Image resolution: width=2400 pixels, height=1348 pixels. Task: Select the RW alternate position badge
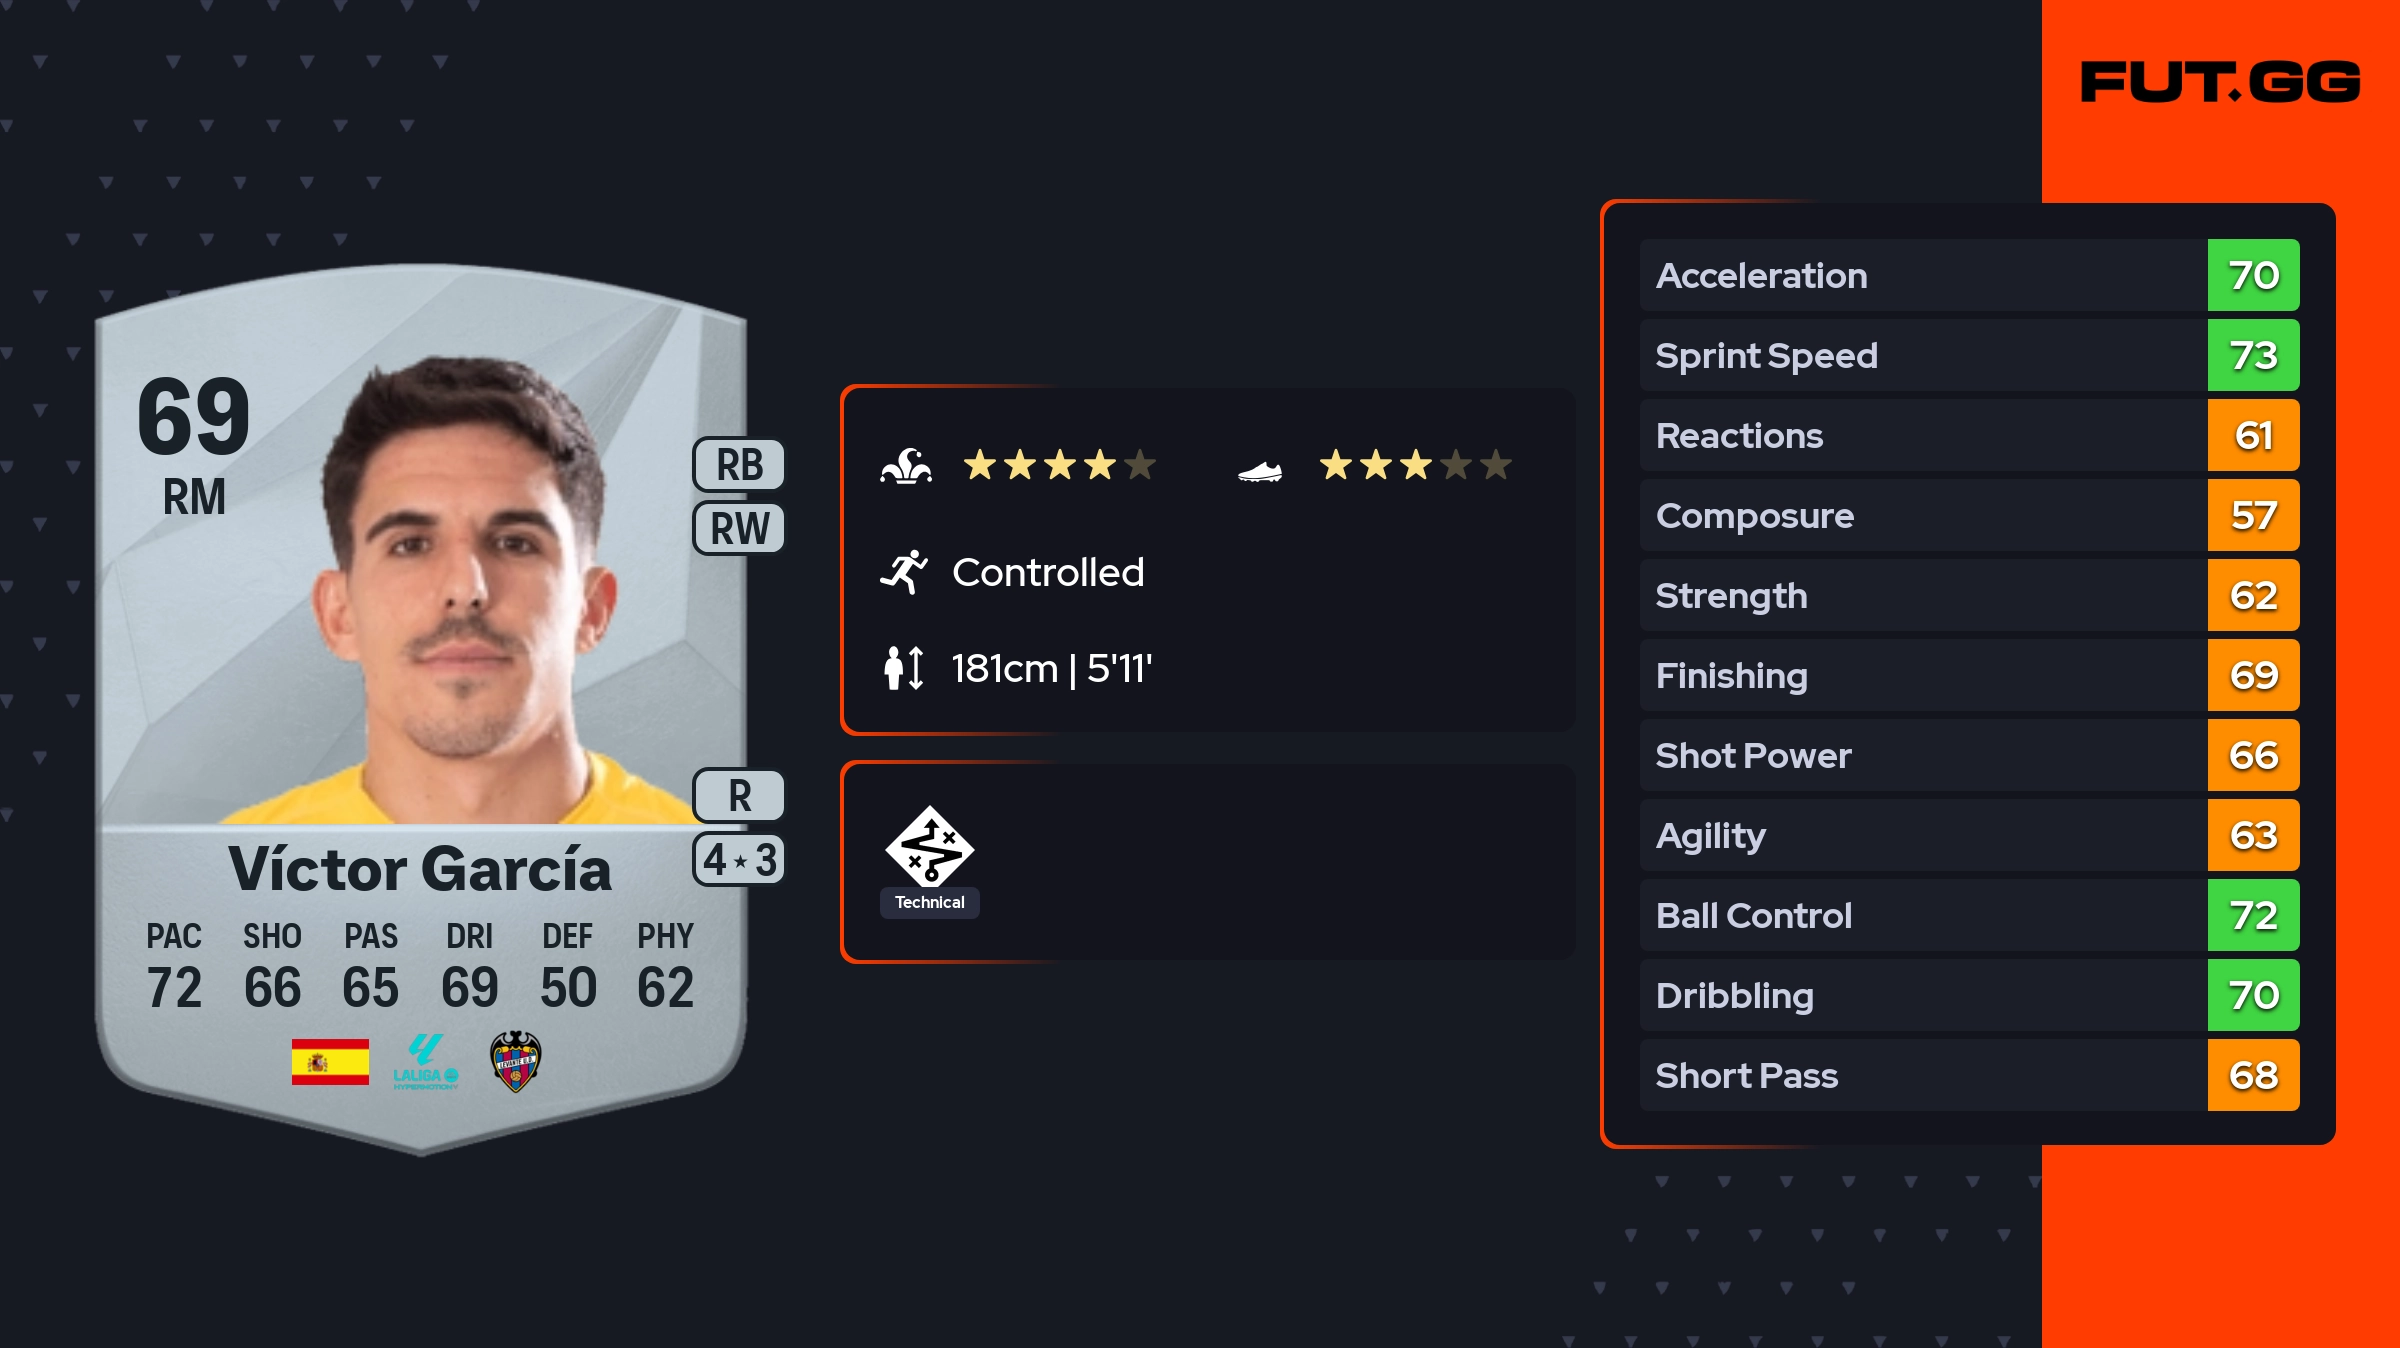[x=739, y=528]
